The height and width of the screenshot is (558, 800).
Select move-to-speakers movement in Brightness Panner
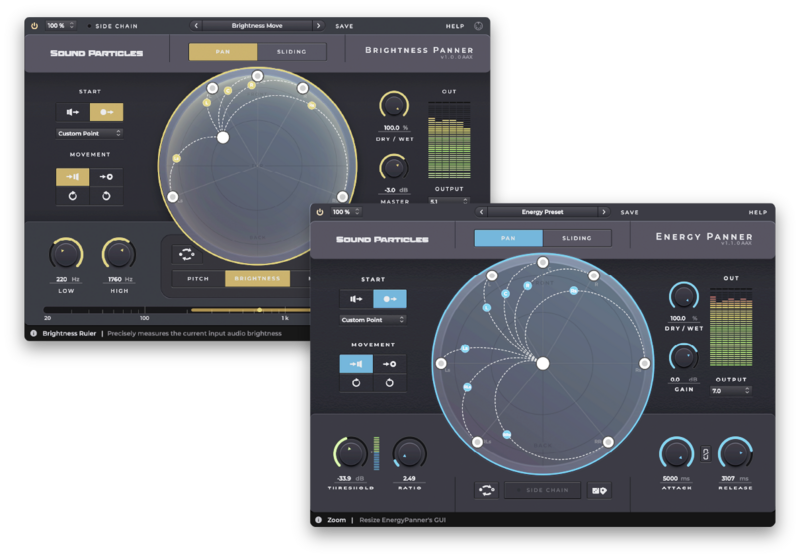coord(72,177)
